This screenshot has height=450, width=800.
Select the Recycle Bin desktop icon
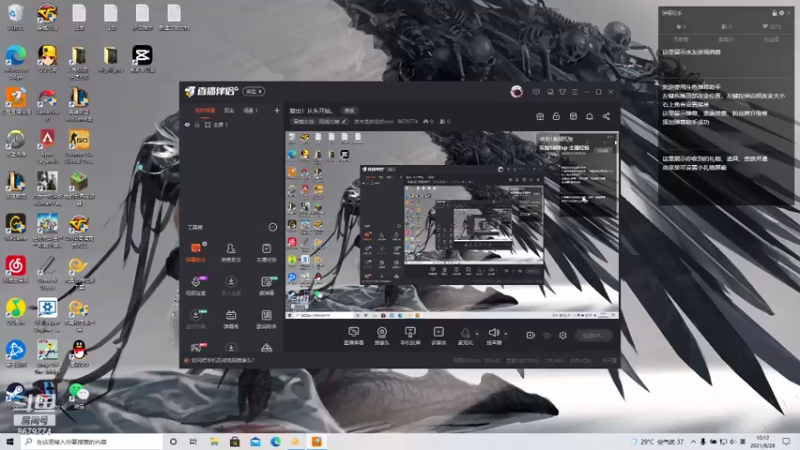pyautogui.click(x=16, y=17)
